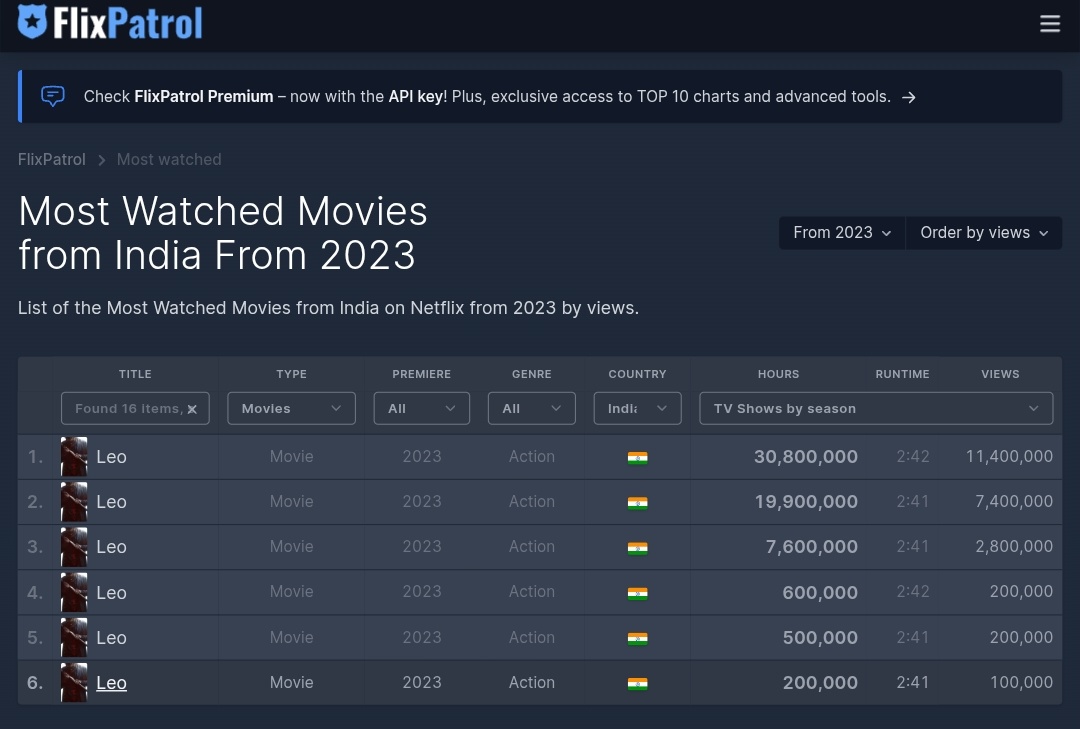Expand the Type filter set to Movies
This screenshot has height=729, width=1080.
pyautogui.click(x=291, y=409)
